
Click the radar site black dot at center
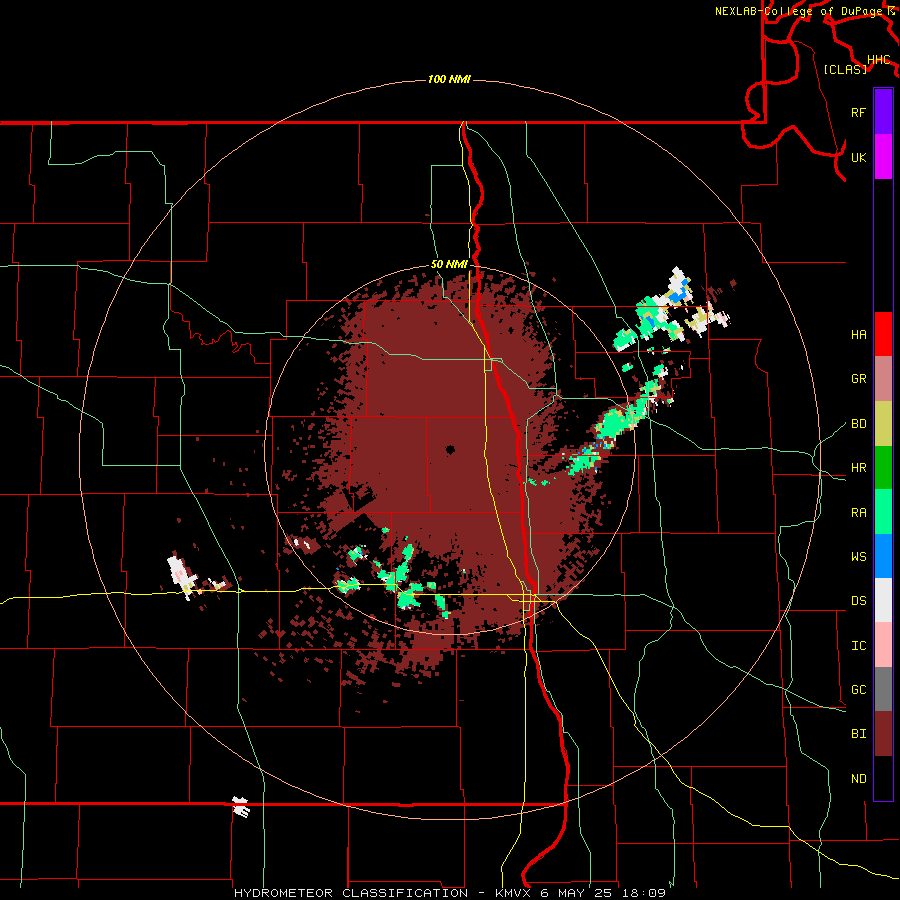pos(449,449)
